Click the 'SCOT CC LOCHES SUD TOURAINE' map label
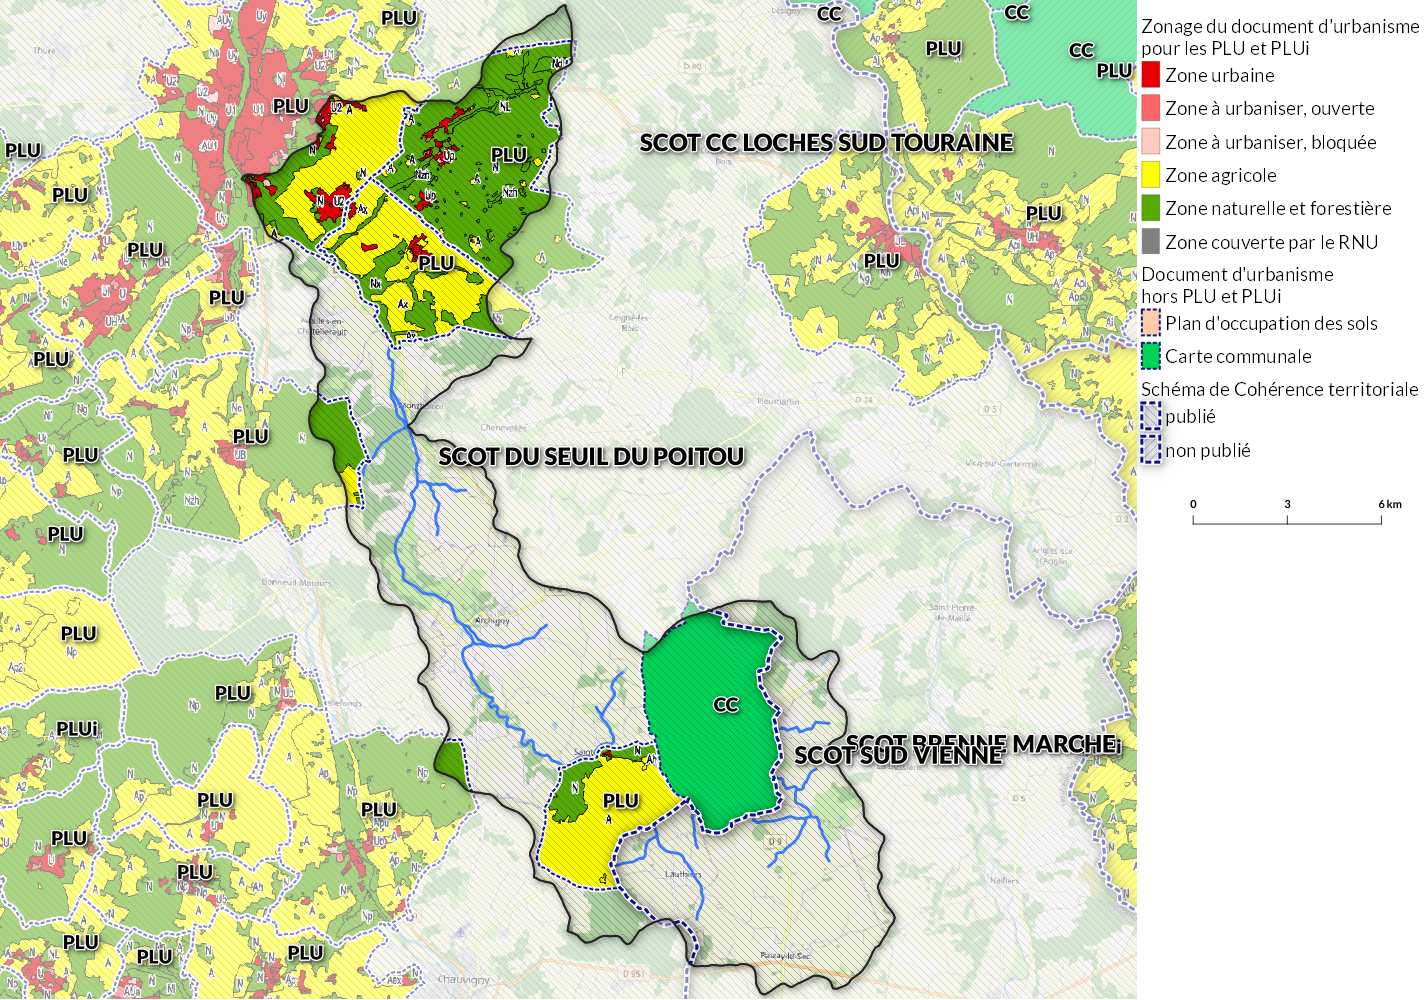The width and height of the screenshot is (1426, 1000). point(826,143)
